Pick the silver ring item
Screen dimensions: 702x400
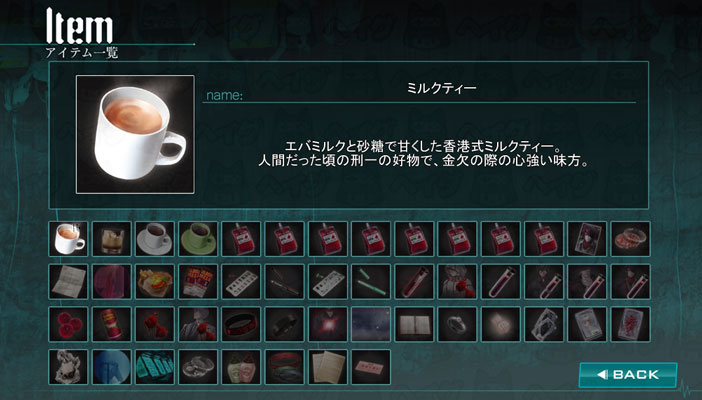click(x=457, y=324)
